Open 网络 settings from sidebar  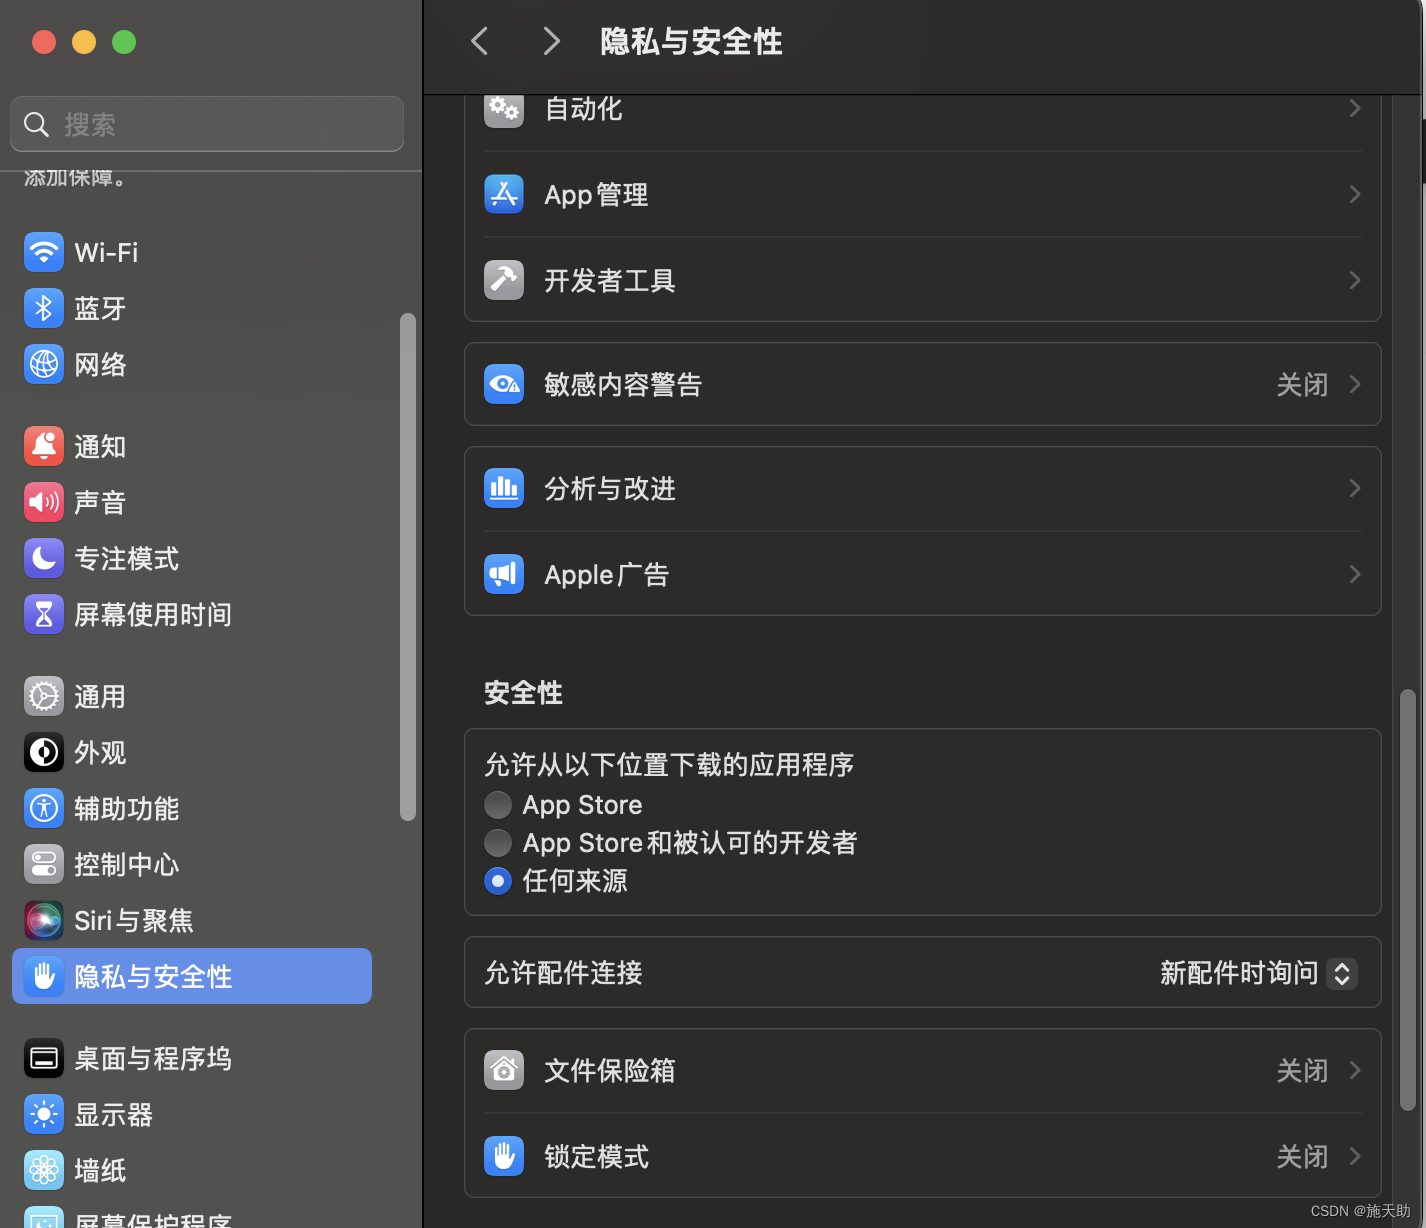click(44, 364)
